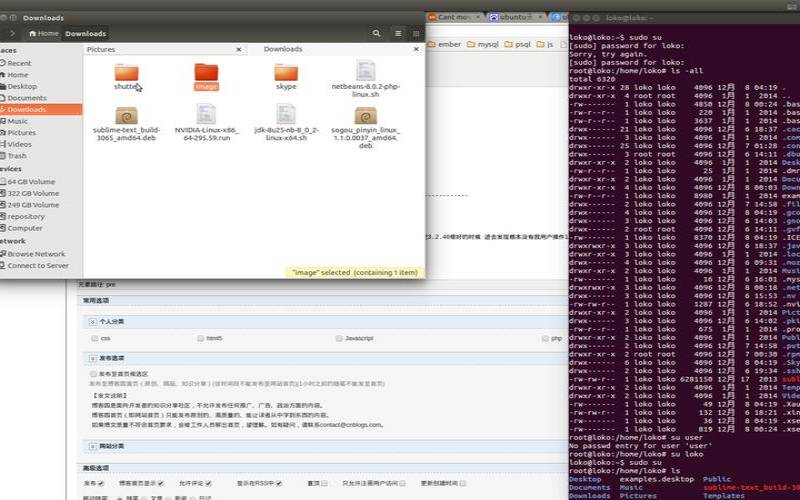Viewport: 800px width, 500px height.
Task: Open the js bookmarks folder
Action: point(545,44)
